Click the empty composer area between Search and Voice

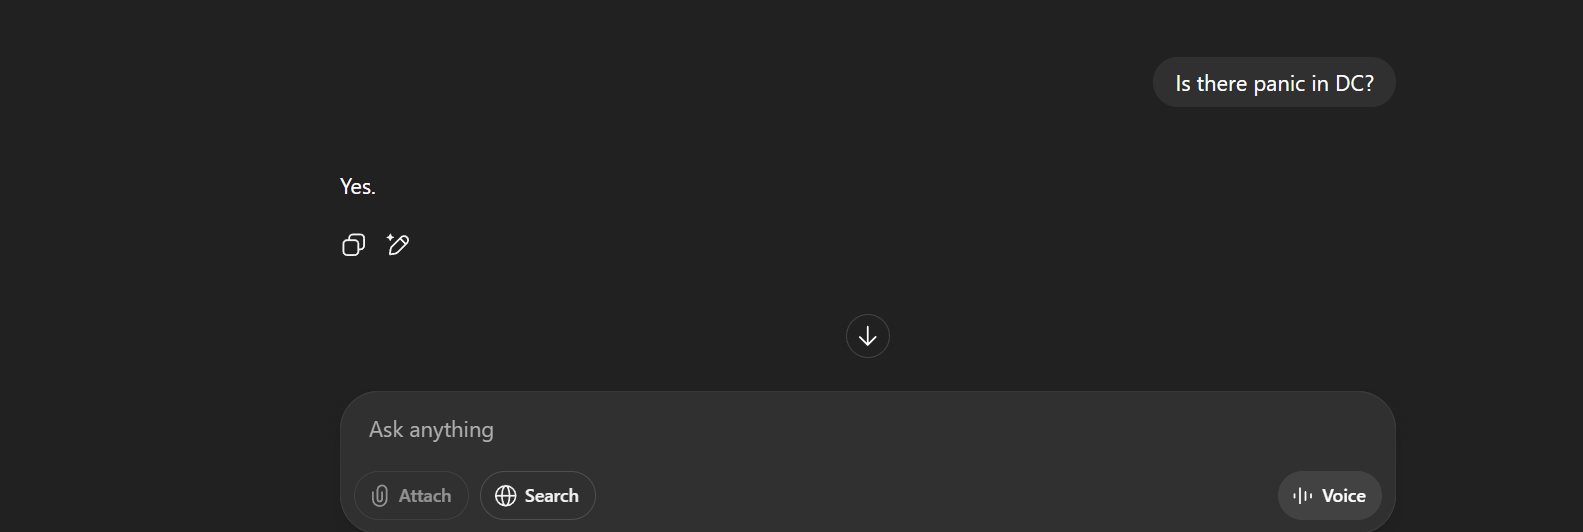[936, 496]
